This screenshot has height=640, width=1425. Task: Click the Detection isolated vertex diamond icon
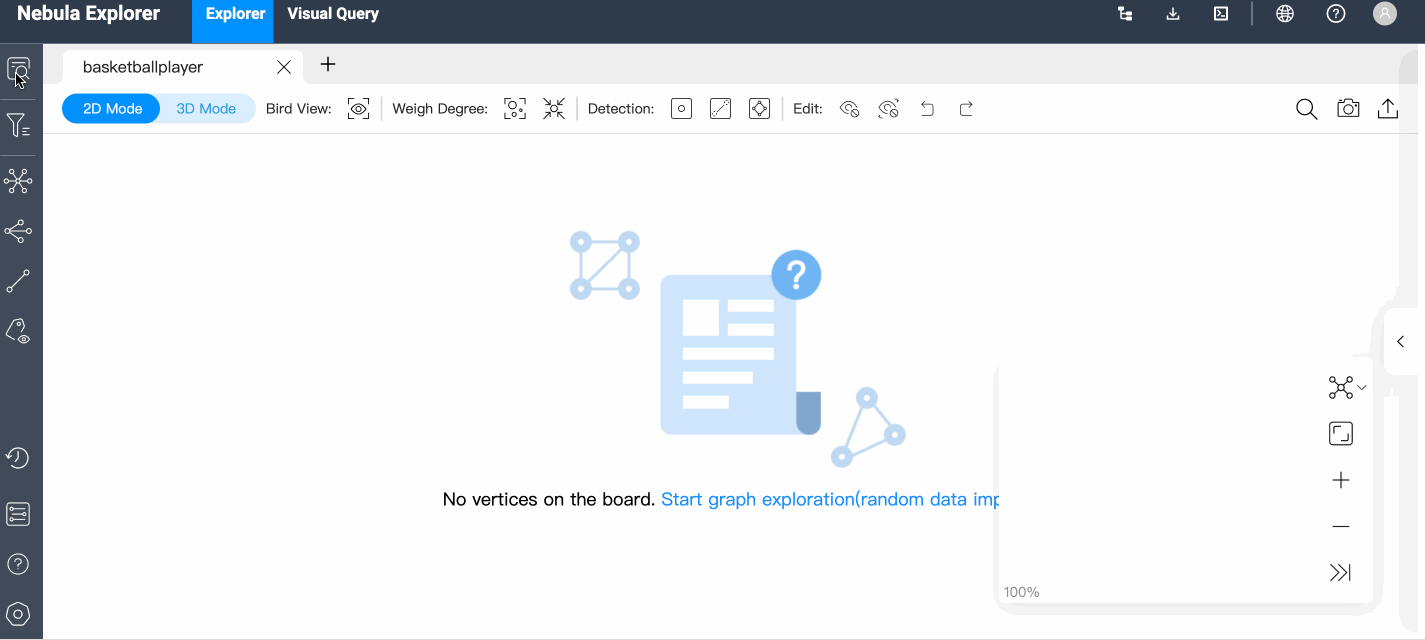pos(760,109)
